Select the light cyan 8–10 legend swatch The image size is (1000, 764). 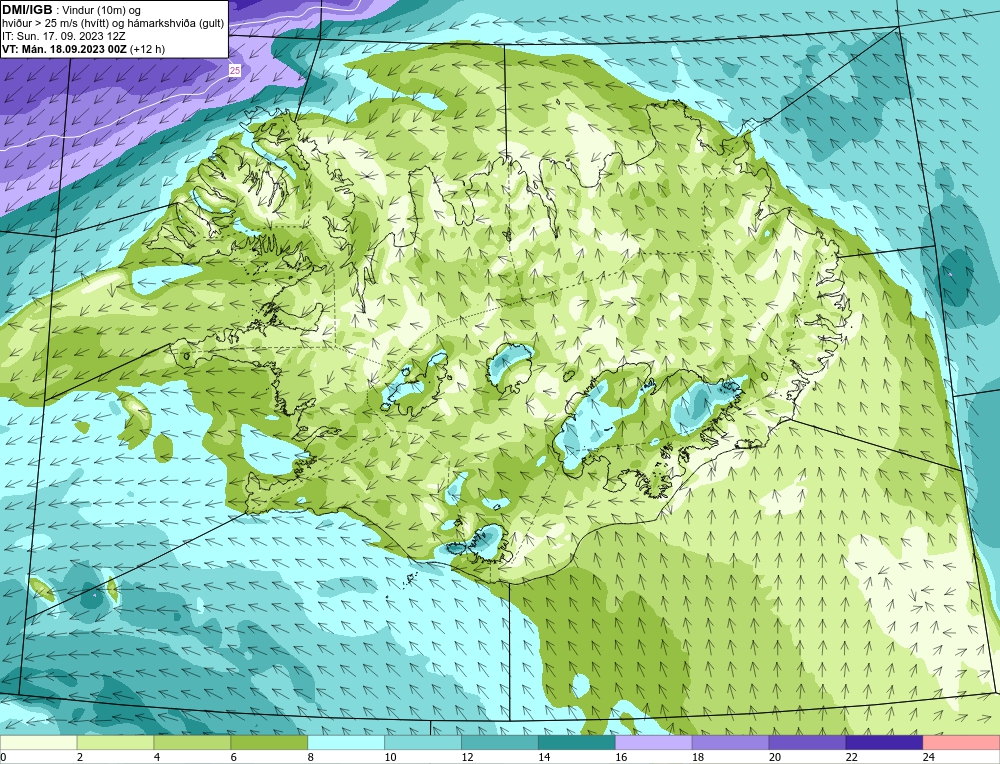point(346,742)
